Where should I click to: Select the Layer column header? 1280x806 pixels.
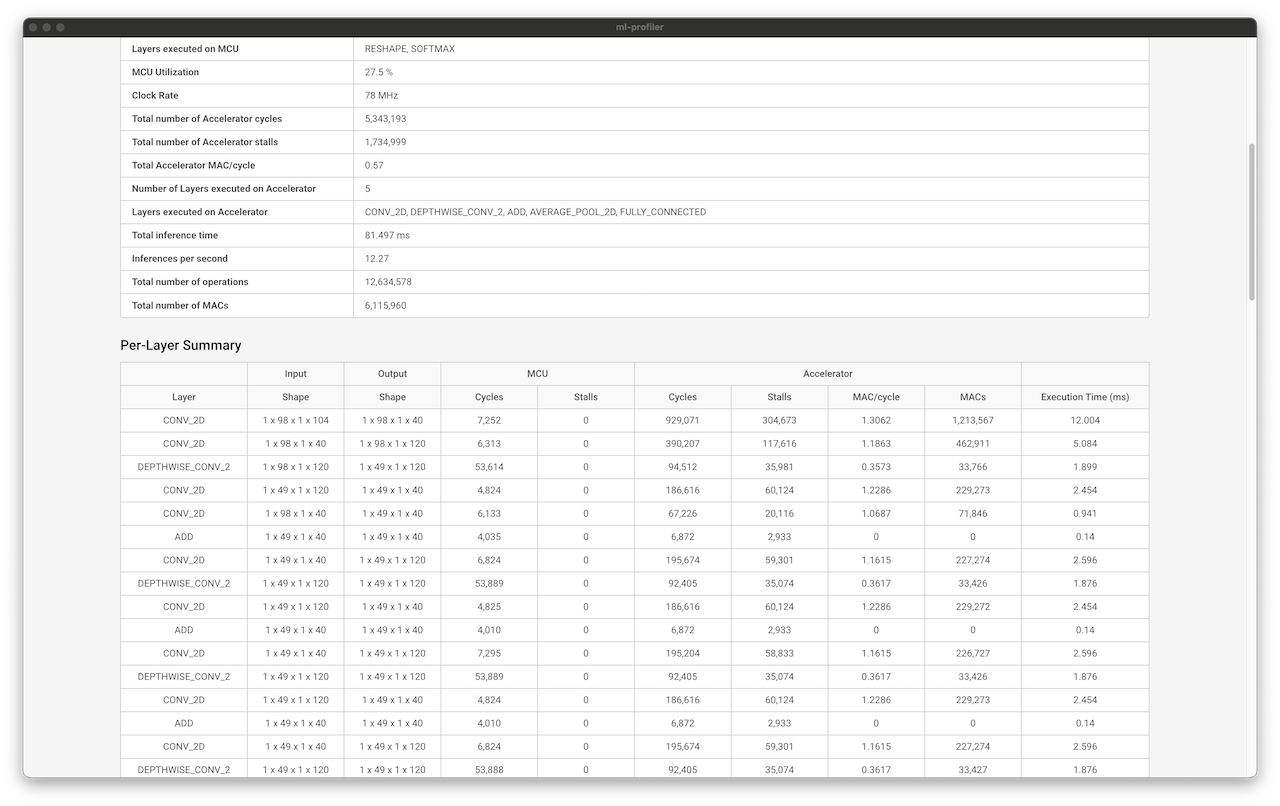tap(184, 397)
